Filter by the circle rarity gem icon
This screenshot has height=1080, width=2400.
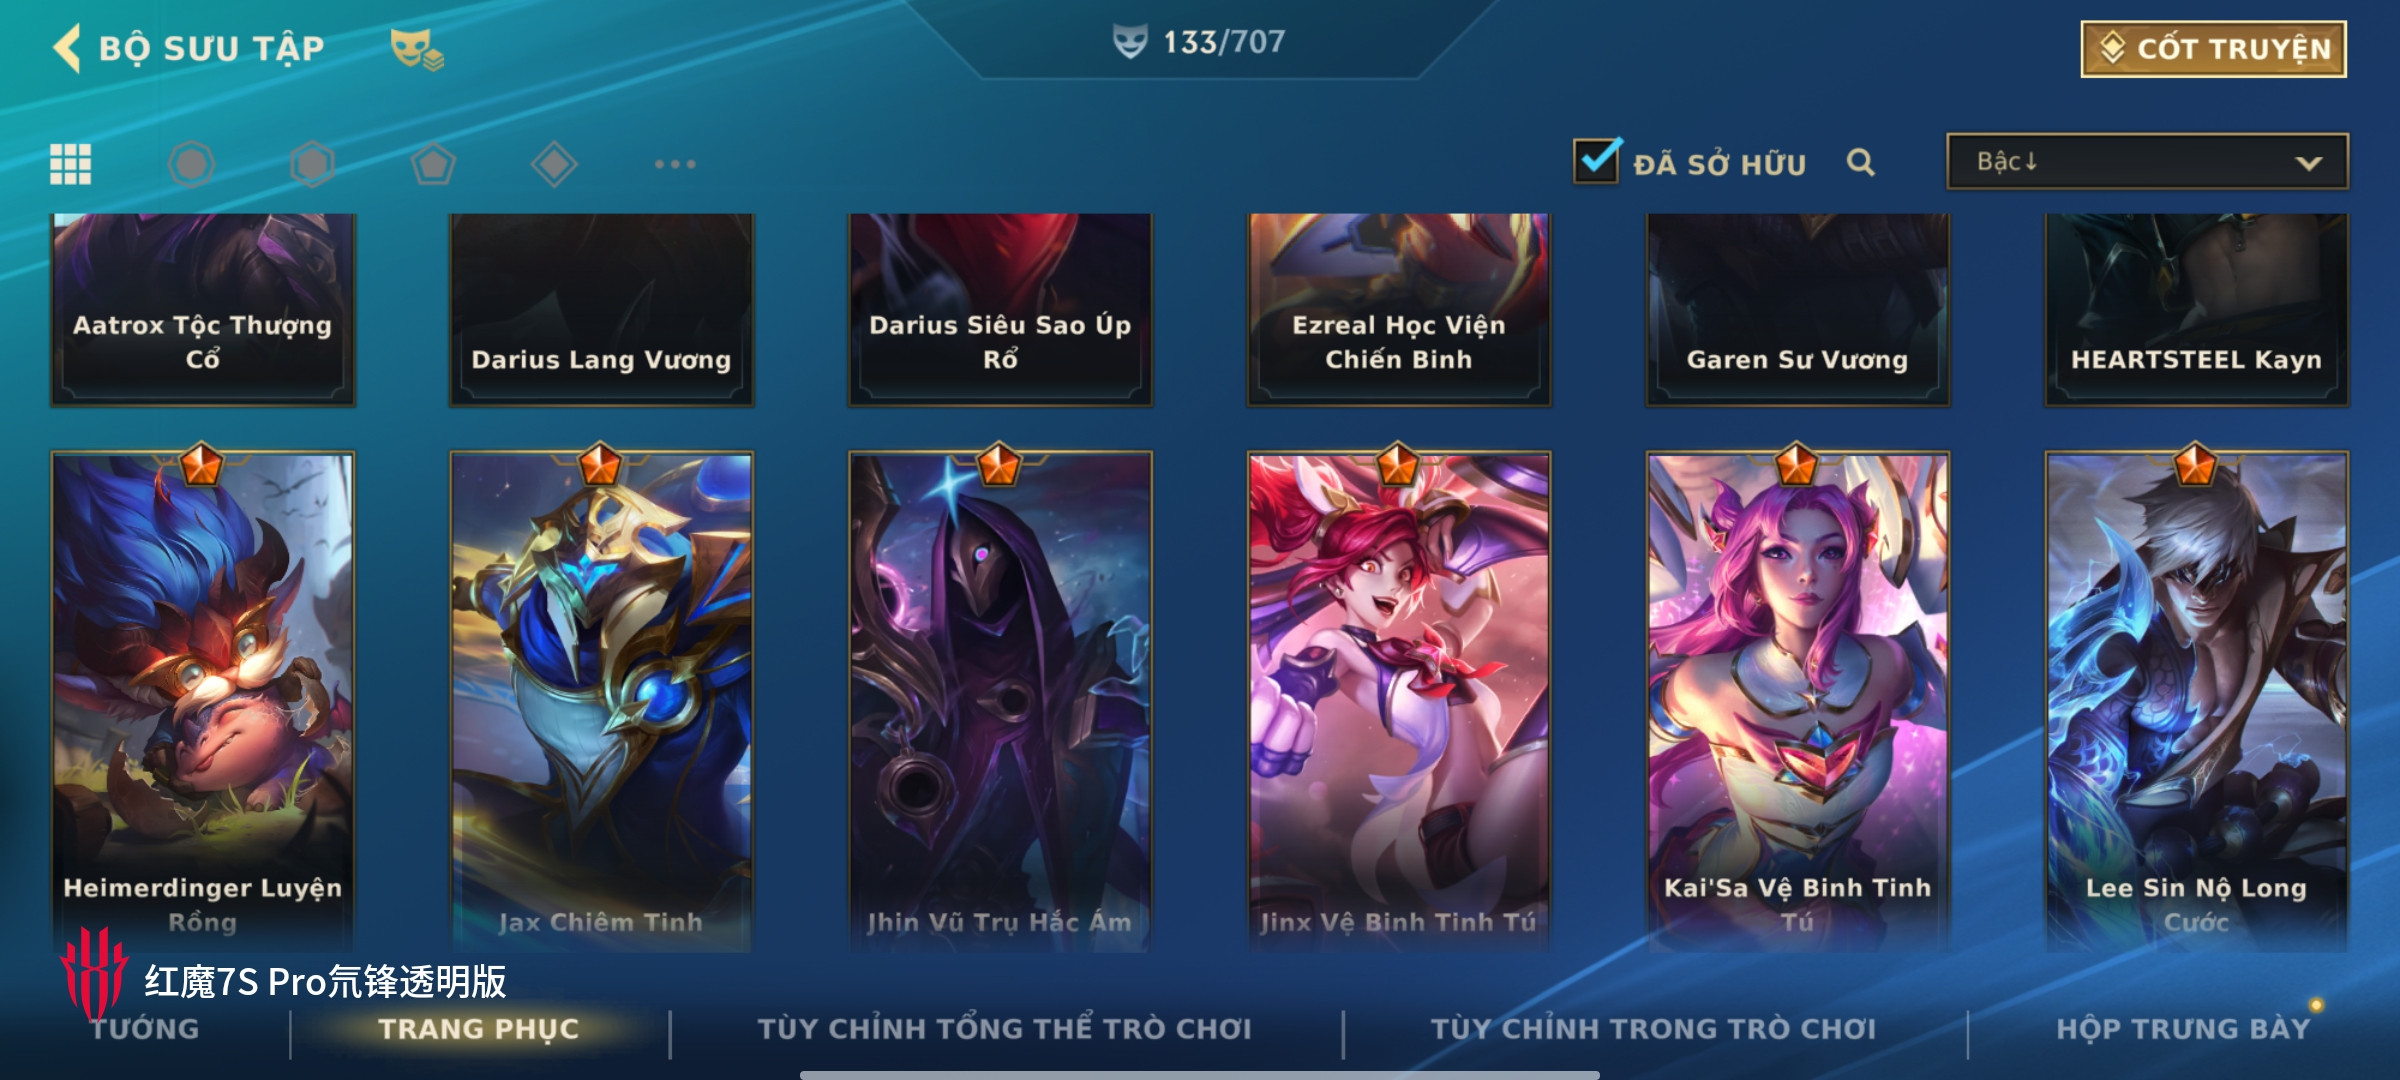[191, 164]
